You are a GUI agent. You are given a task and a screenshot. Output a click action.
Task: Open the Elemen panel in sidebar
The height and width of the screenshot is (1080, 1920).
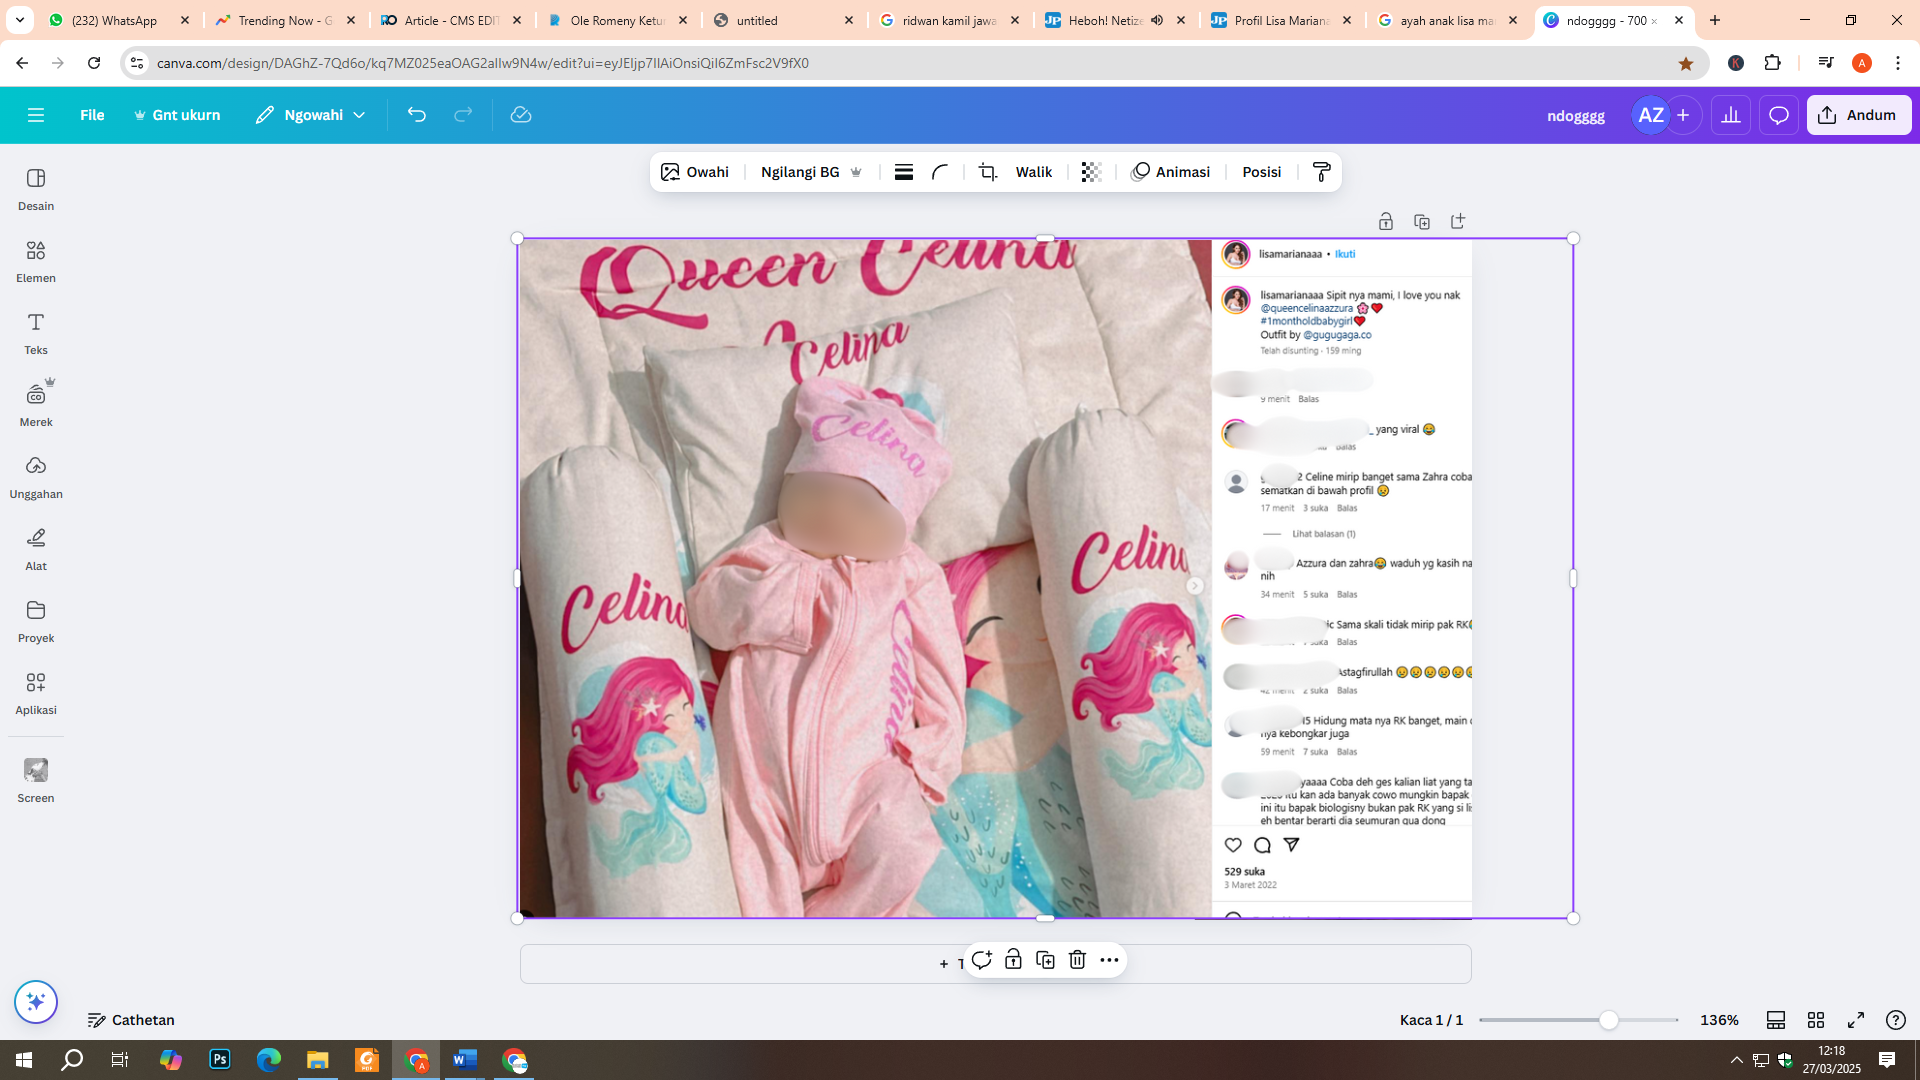(36, 261)
